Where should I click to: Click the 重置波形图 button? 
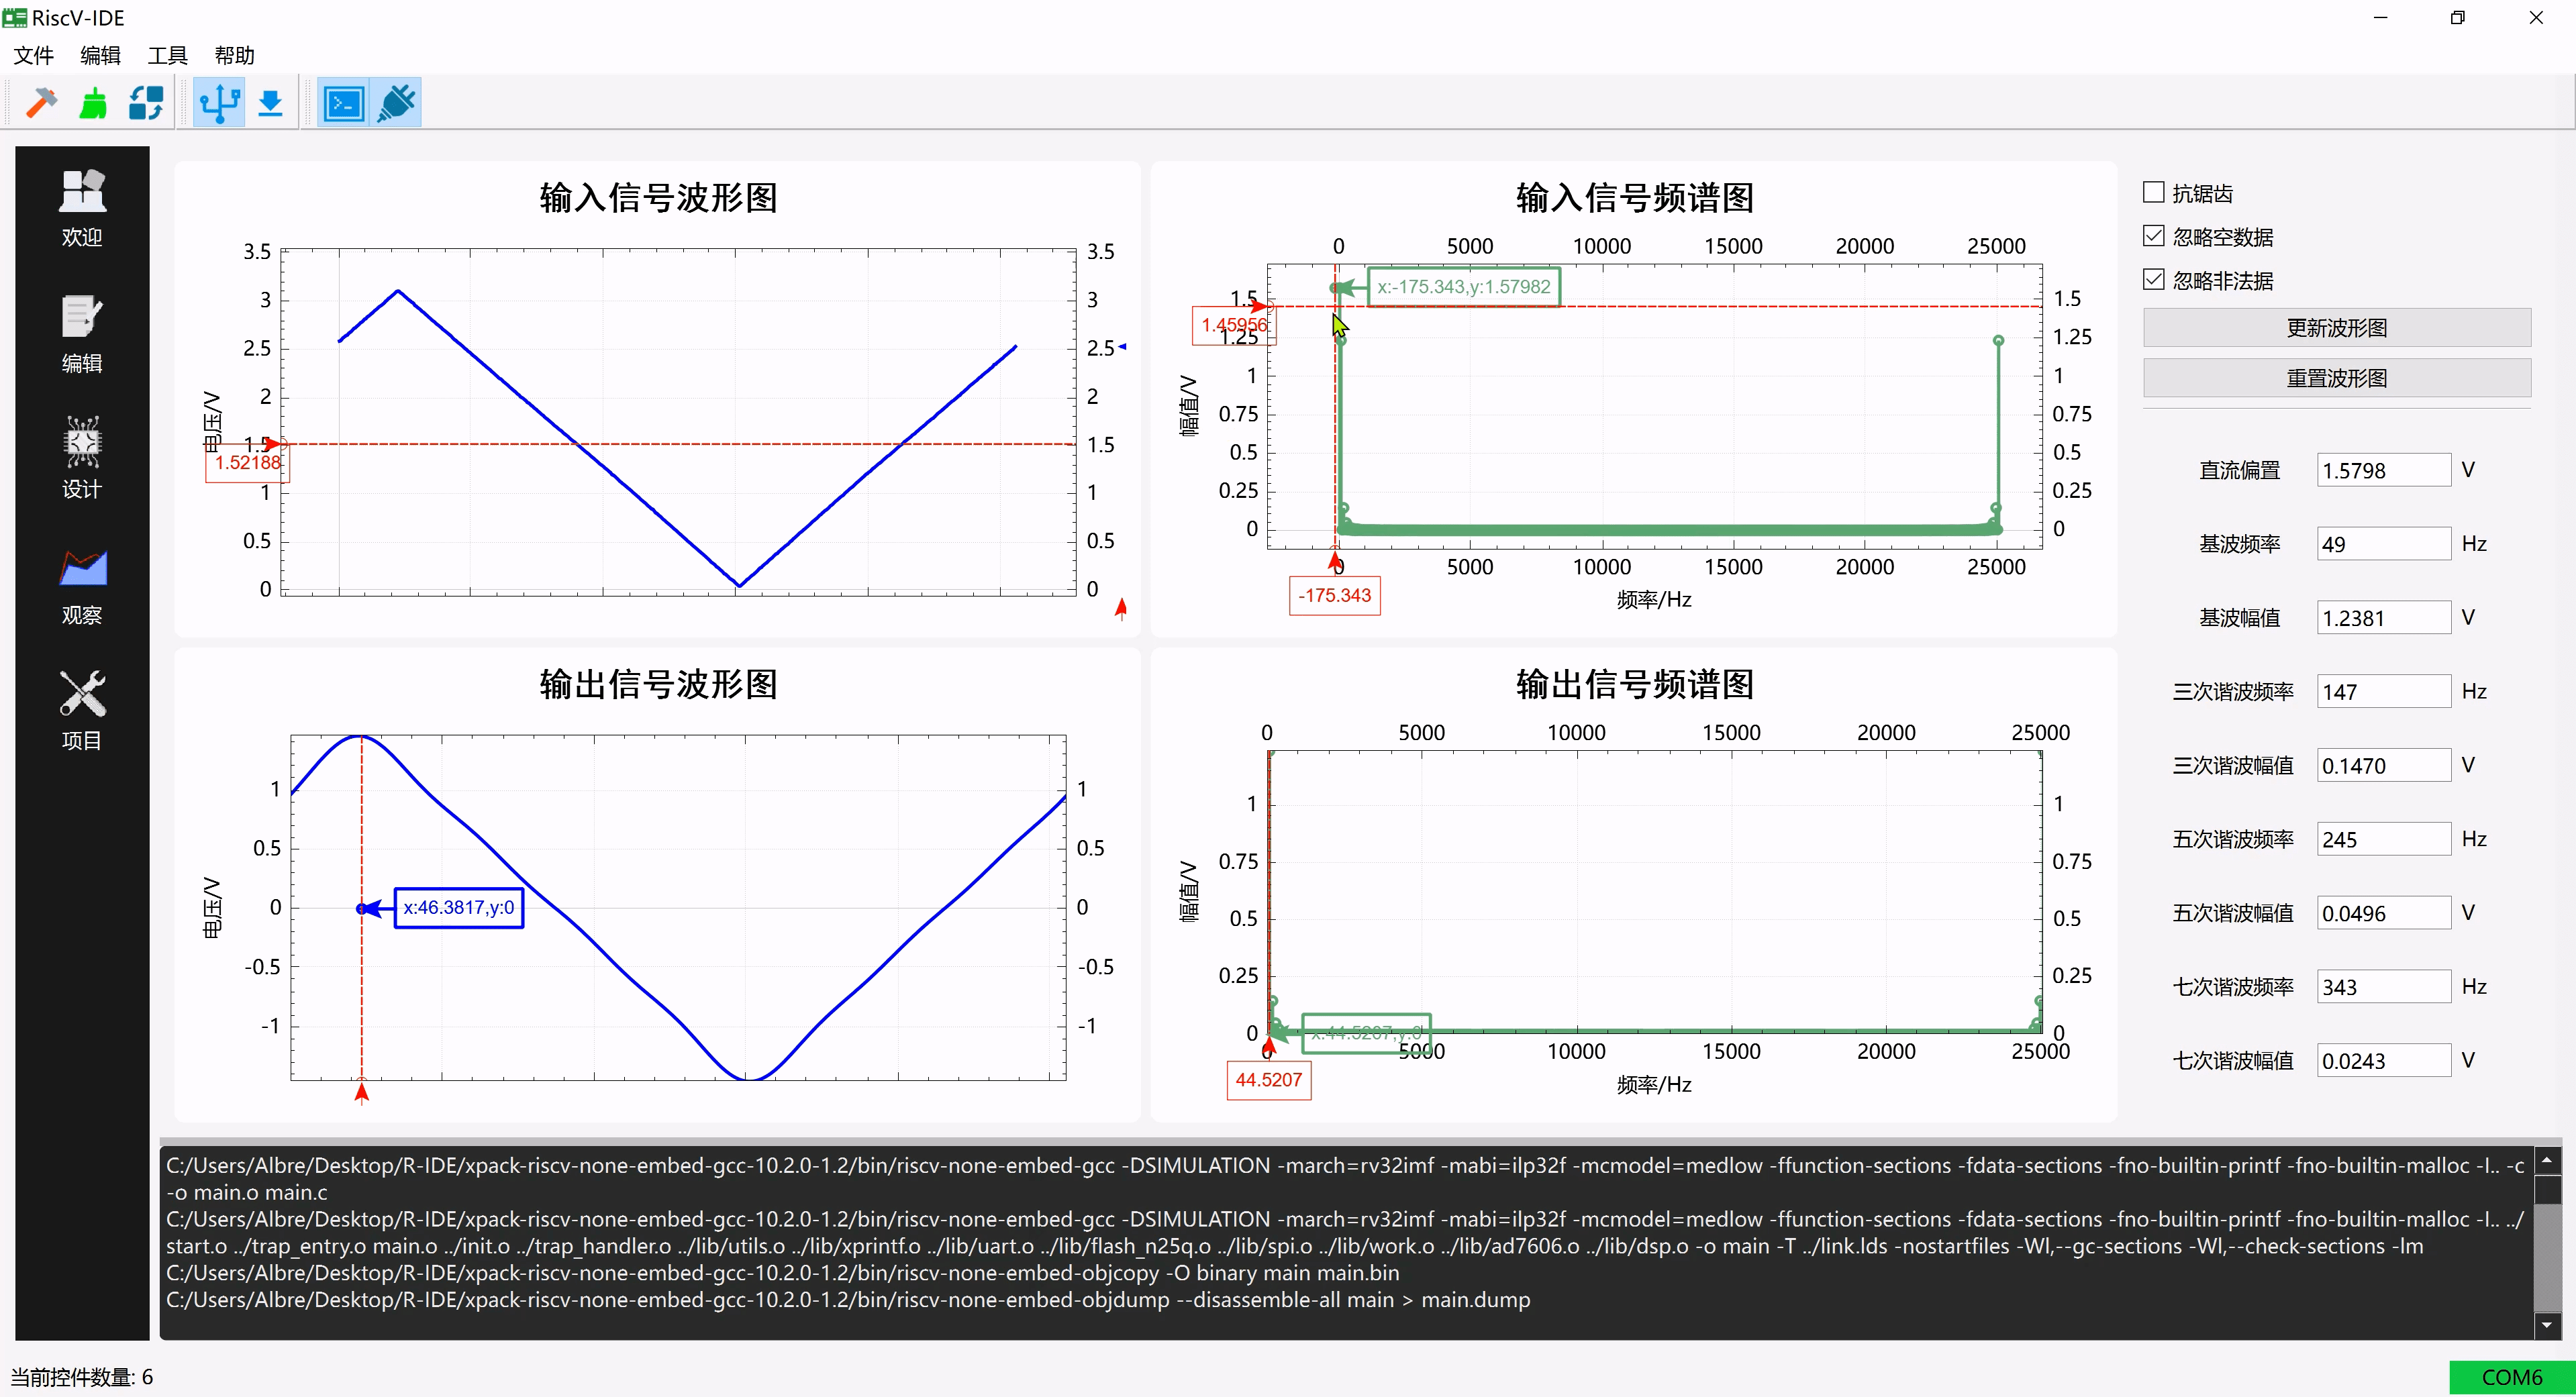pyautogui.click(x=2337, y=378)
